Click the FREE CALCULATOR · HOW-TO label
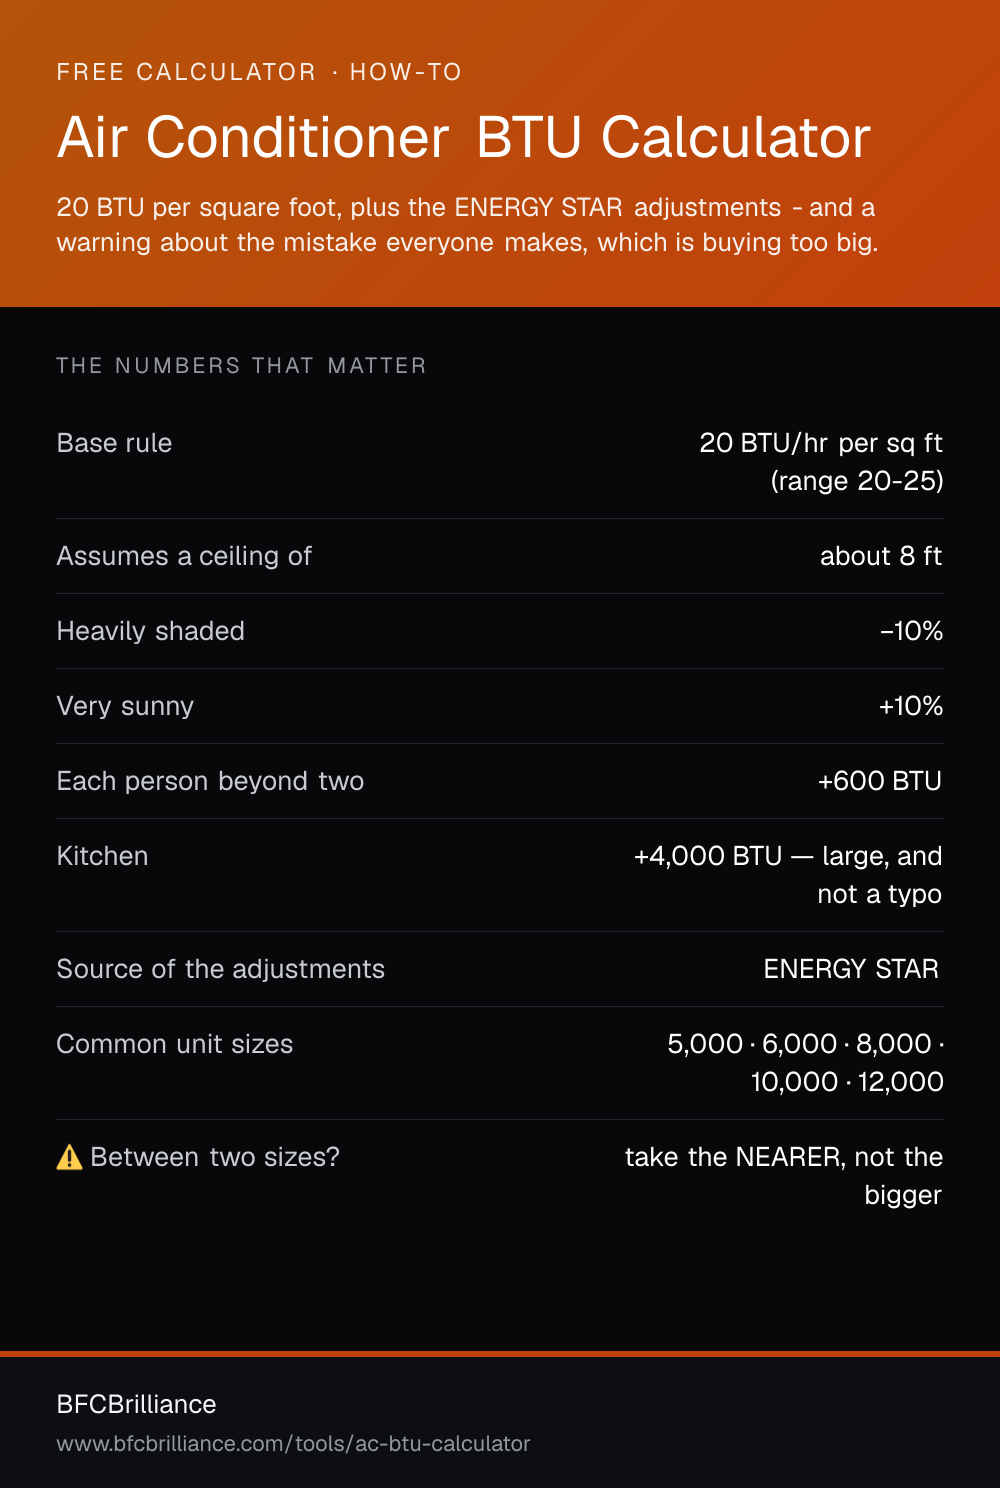 pos(259,72)
